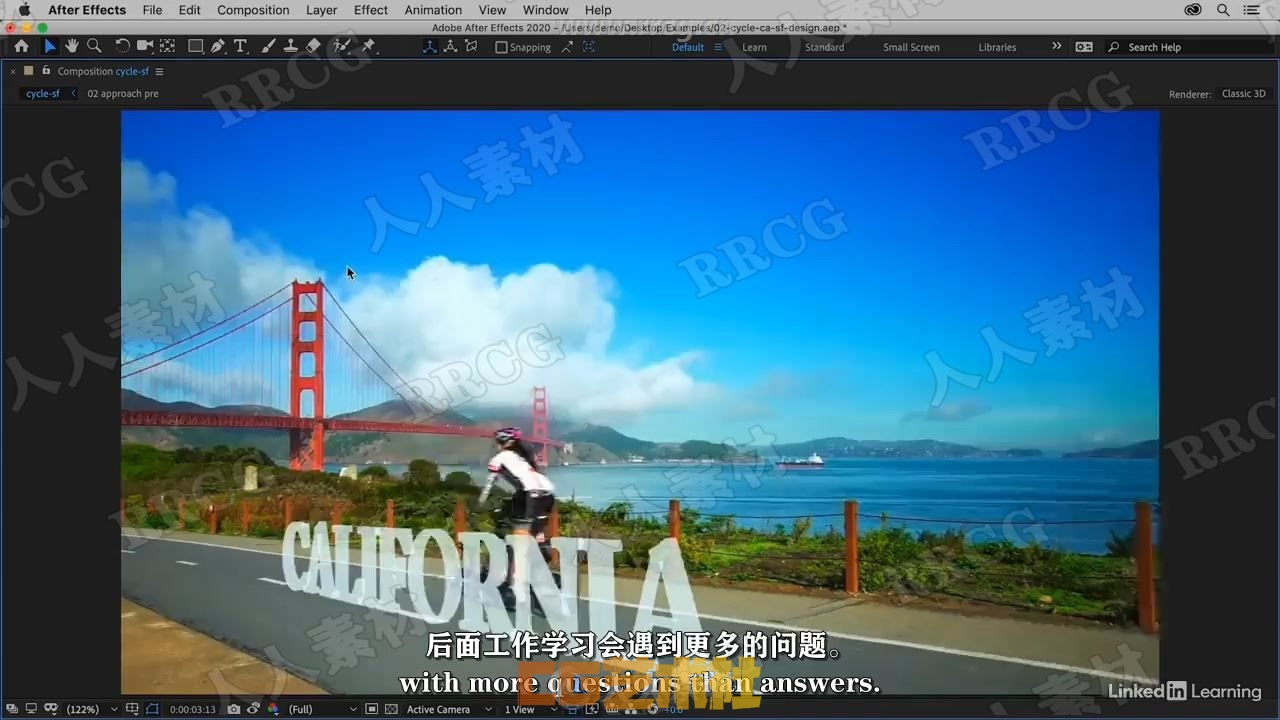The height and width of the screenshot is (720, 1280).
Task: Expand the workspace overflow chevrons
Action: (1056, 46)
